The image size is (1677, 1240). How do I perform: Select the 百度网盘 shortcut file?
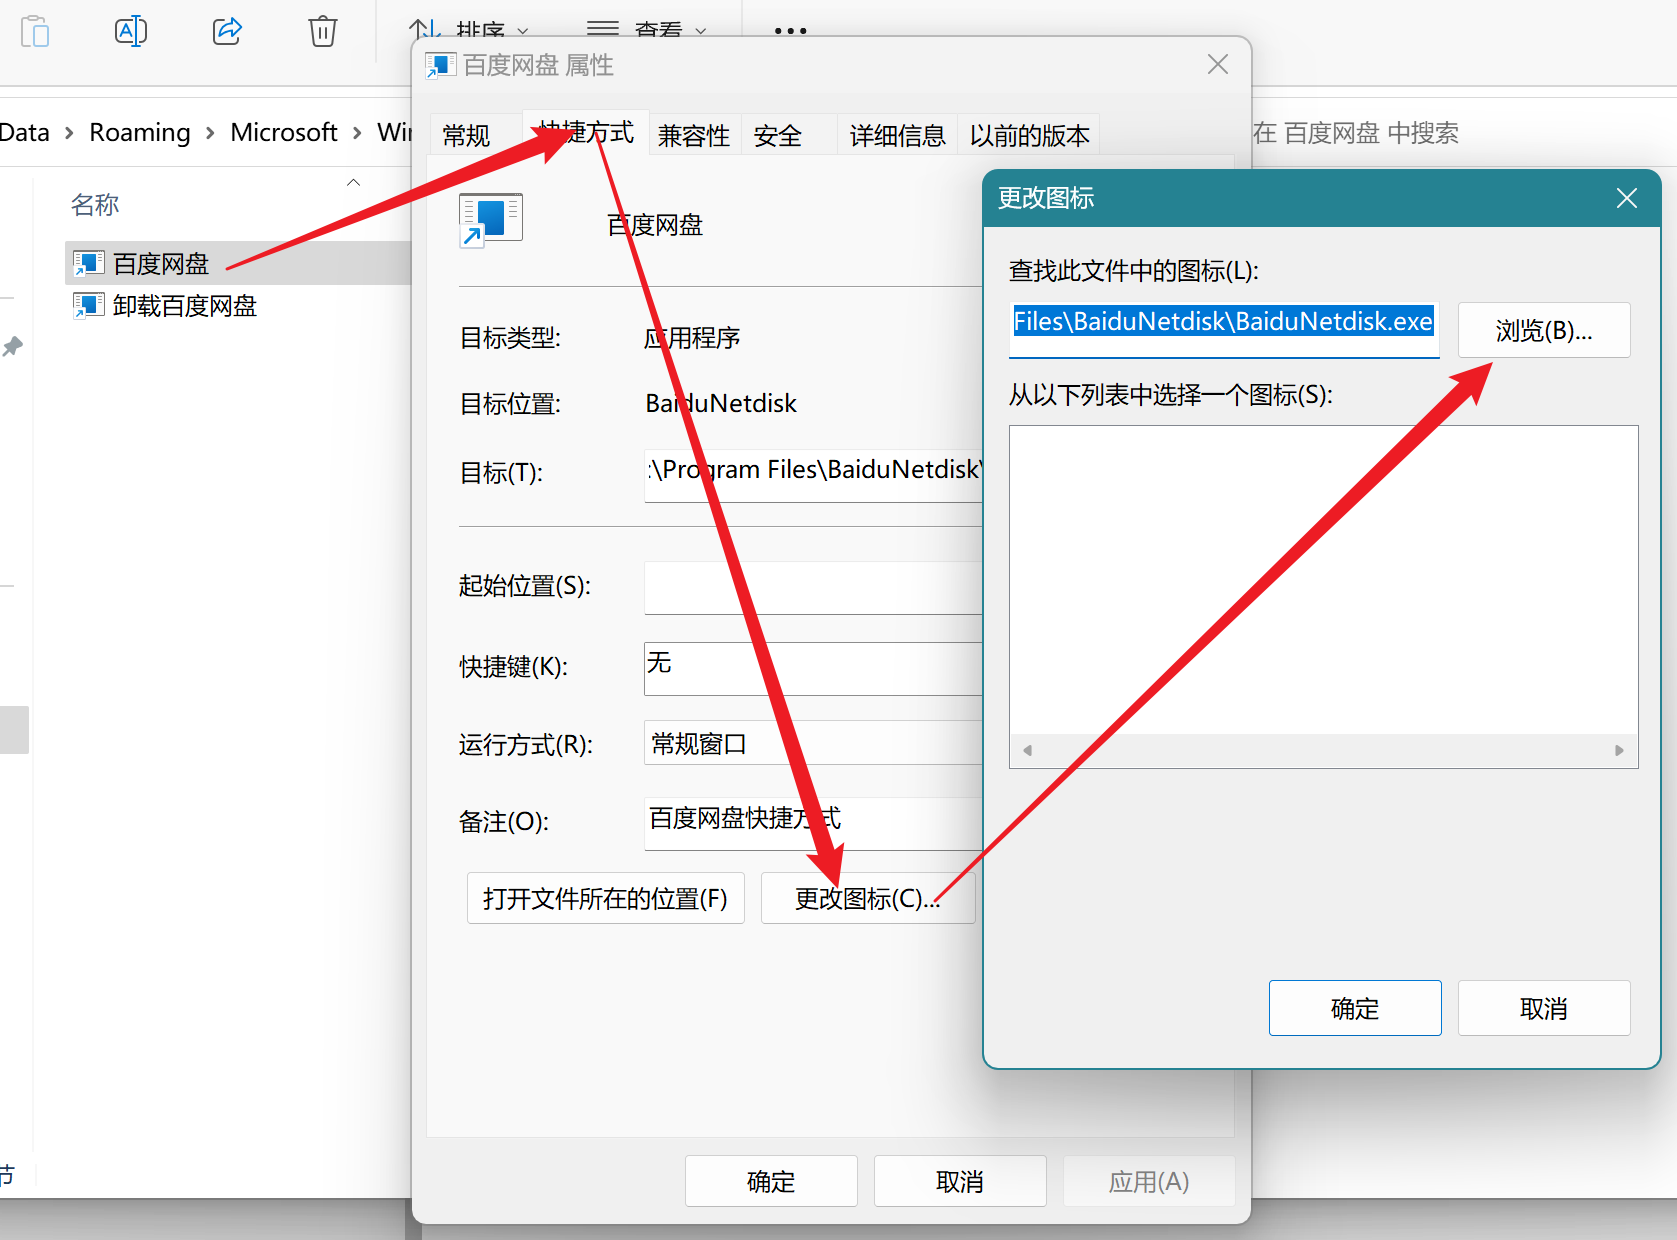pos(237,263)
